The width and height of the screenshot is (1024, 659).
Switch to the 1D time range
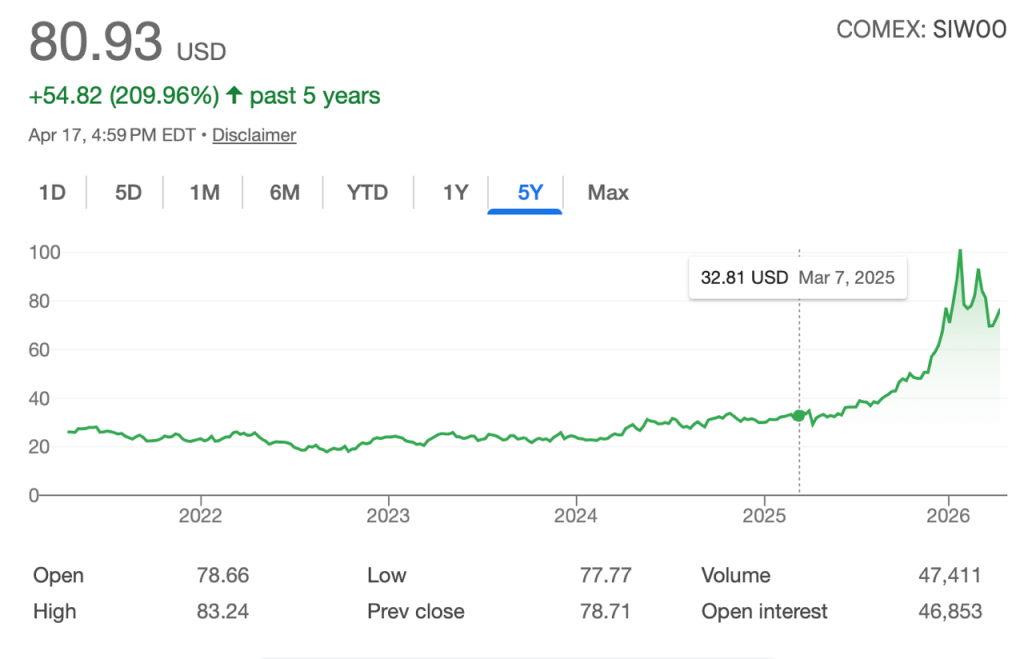click(52, 192)
